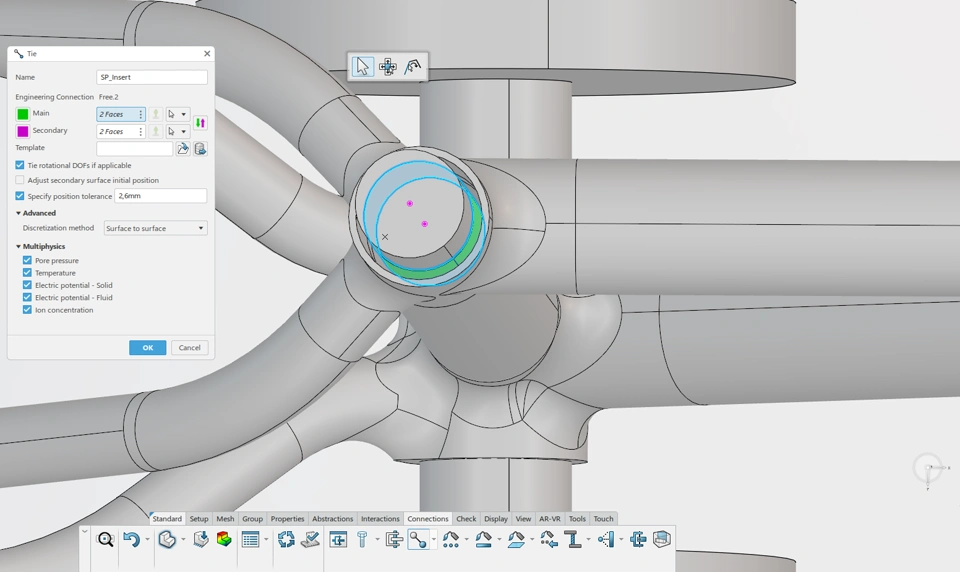The height and width of the screenshot is (572, 960).
Task: Click the bolt connection icon in the toolbar
Action: (362, 540)
